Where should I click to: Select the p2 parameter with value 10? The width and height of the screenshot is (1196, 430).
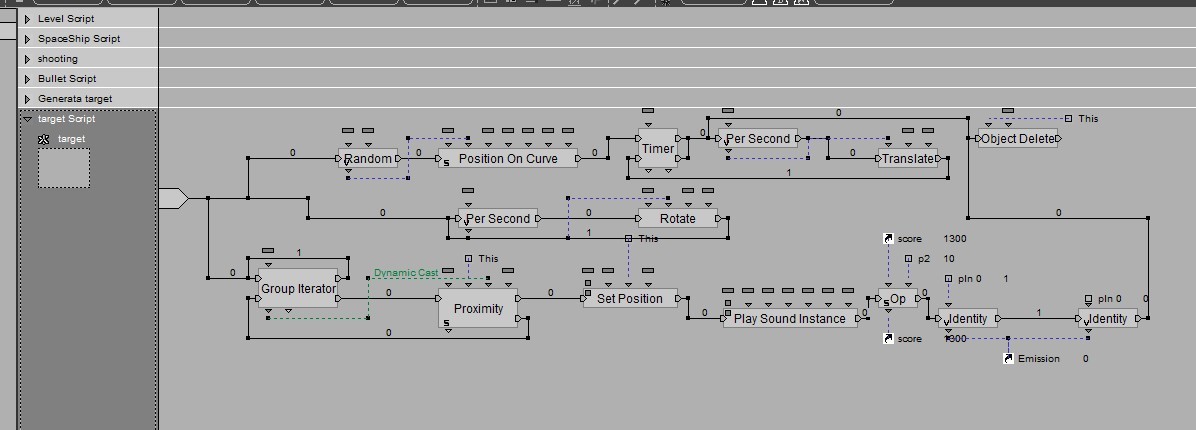(x=908, y=258)
